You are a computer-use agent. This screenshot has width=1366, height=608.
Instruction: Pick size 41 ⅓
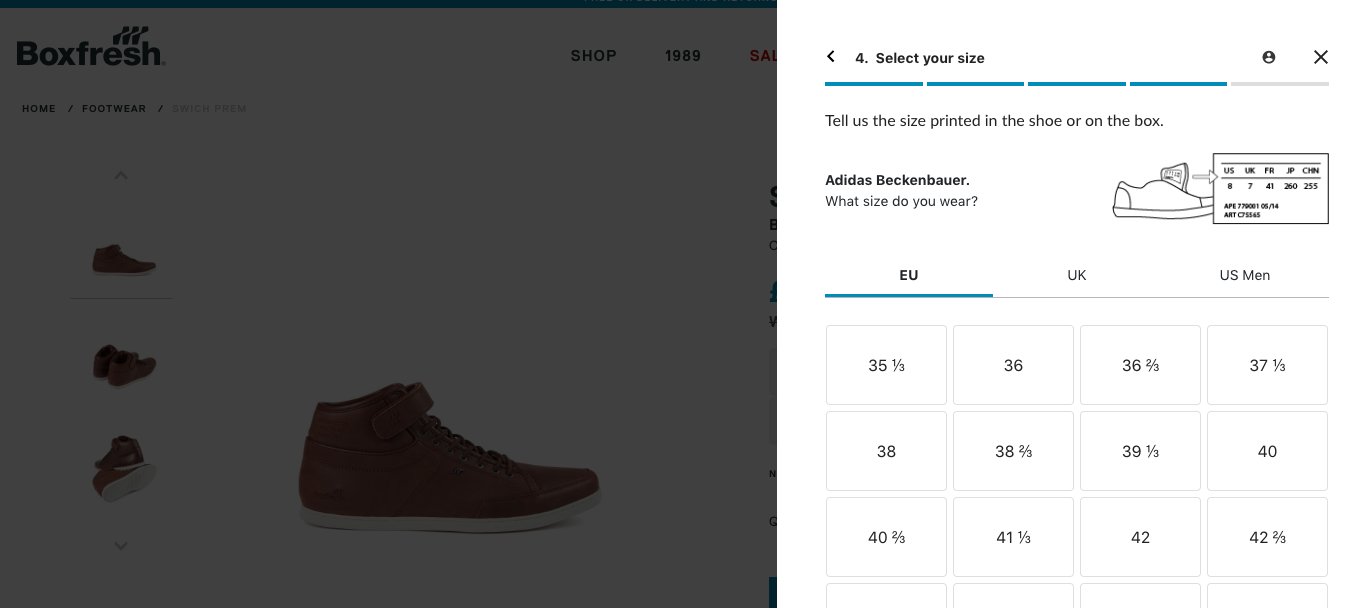(x=1013, y=537)
